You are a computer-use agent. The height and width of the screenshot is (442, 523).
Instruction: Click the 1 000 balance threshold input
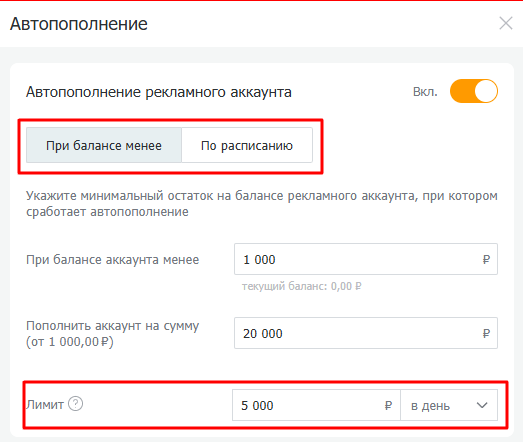tap(366, 259)
